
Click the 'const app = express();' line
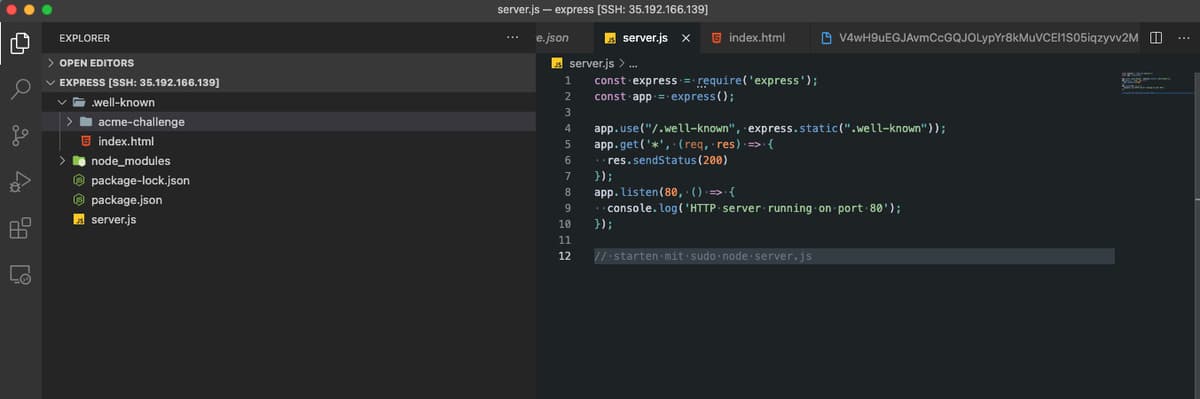(x=664, y=96)
